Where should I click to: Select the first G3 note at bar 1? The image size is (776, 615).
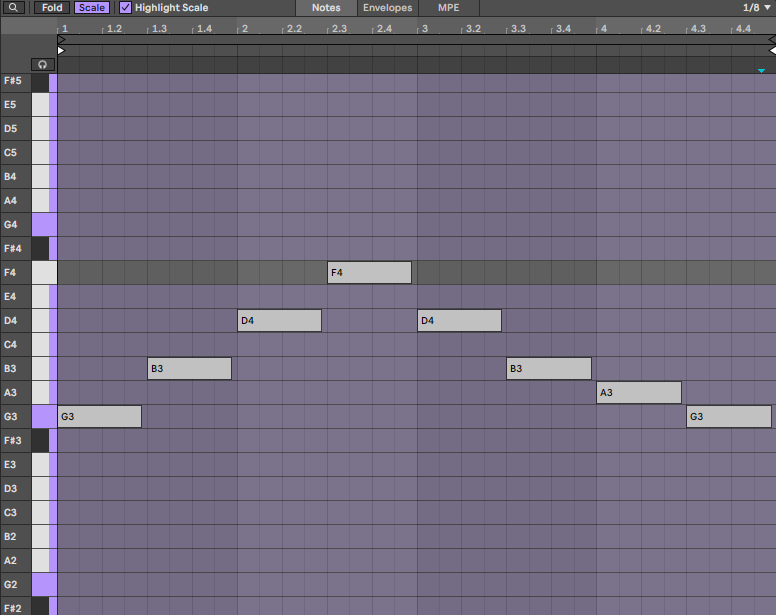coord(99,417)
